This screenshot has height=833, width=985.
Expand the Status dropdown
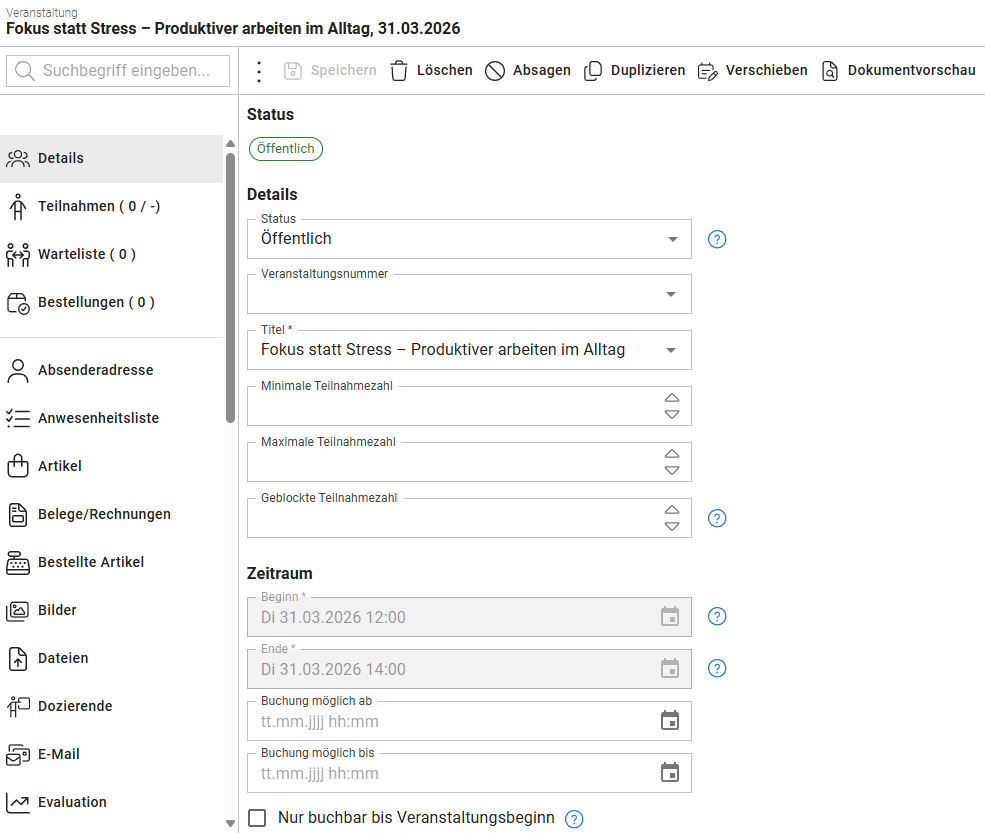click(x=671, y=239)
